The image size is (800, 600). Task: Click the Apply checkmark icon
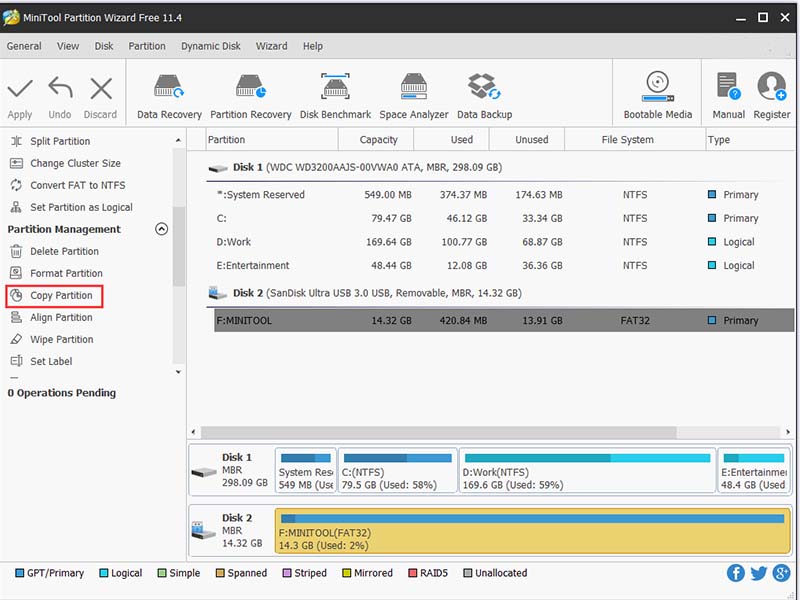tap(20, 89)
